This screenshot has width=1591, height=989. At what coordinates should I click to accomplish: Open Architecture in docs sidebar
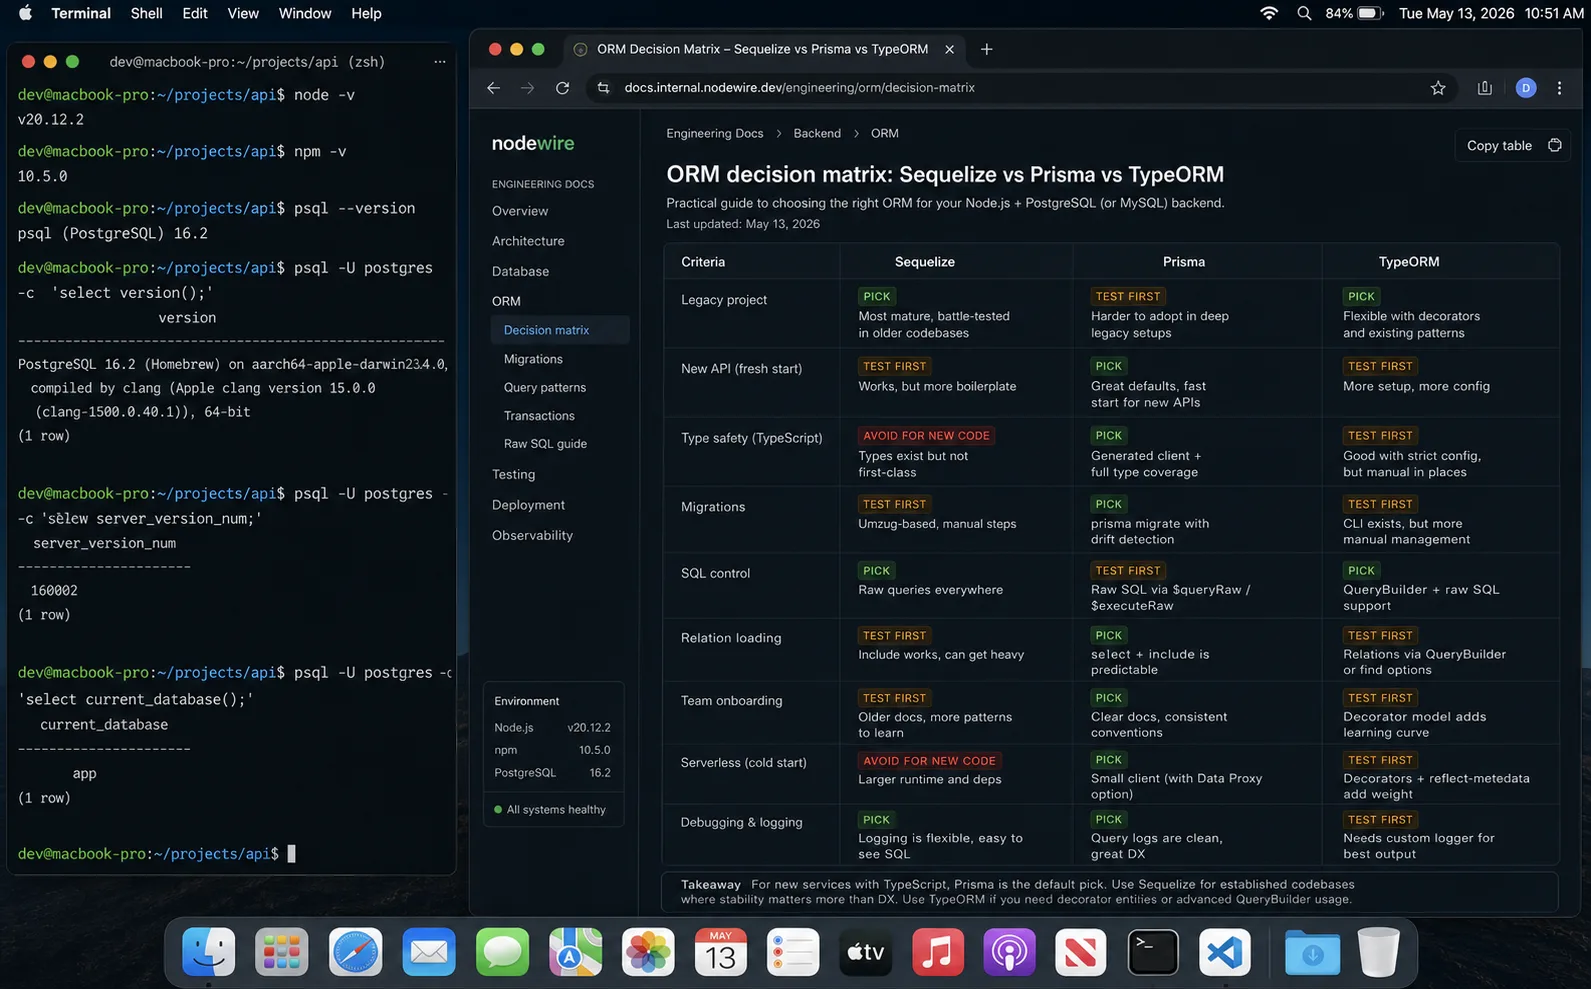528,241
